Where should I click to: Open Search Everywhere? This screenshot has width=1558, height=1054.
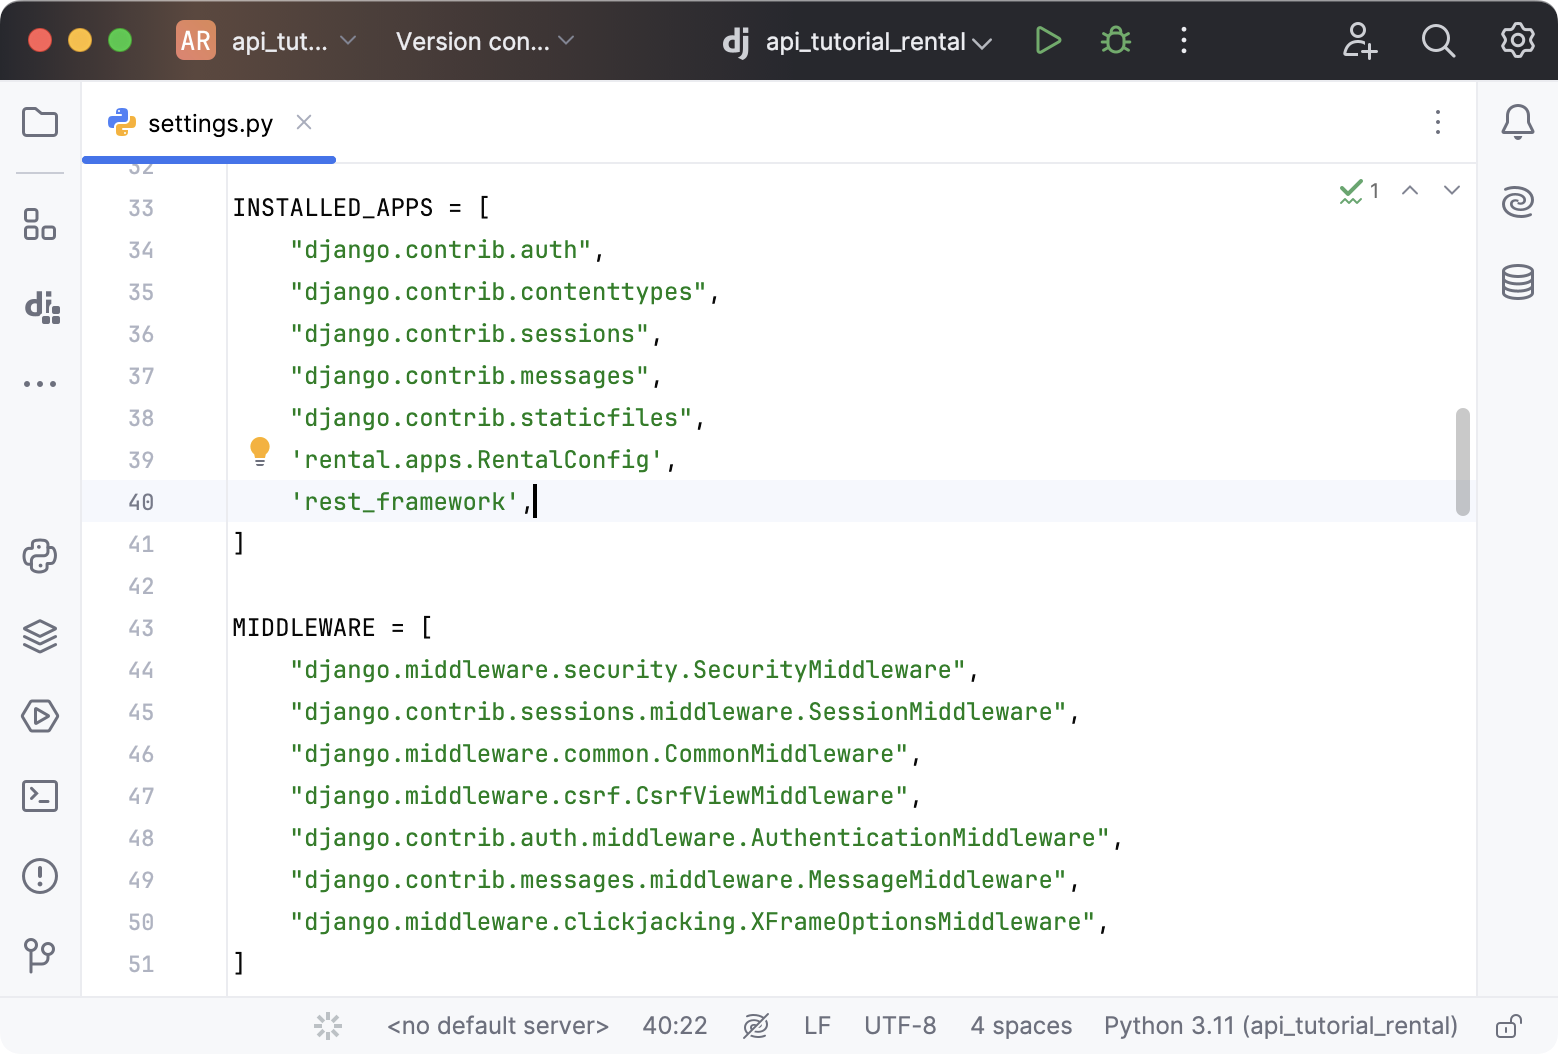(x=1438, y=41)
